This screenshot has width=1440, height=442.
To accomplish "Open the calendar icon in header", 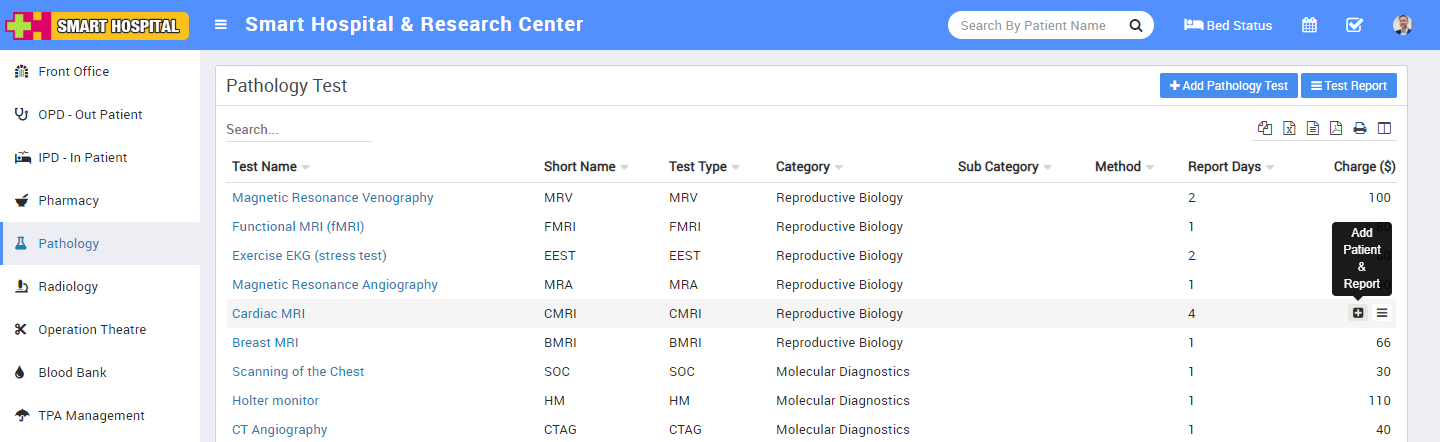I will (x=1309, y=25).
